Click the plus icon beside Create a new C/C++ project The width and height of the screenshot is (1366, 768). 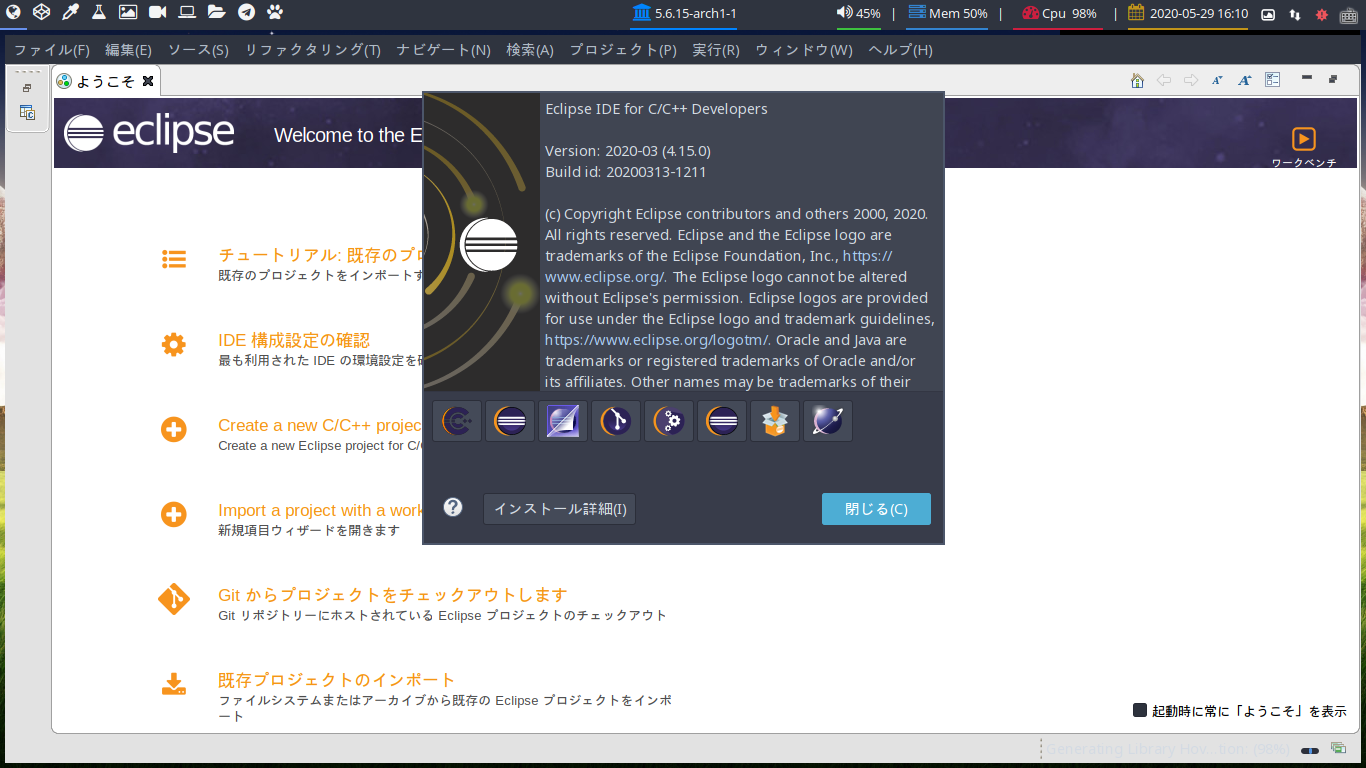click(x=174, y=430)
